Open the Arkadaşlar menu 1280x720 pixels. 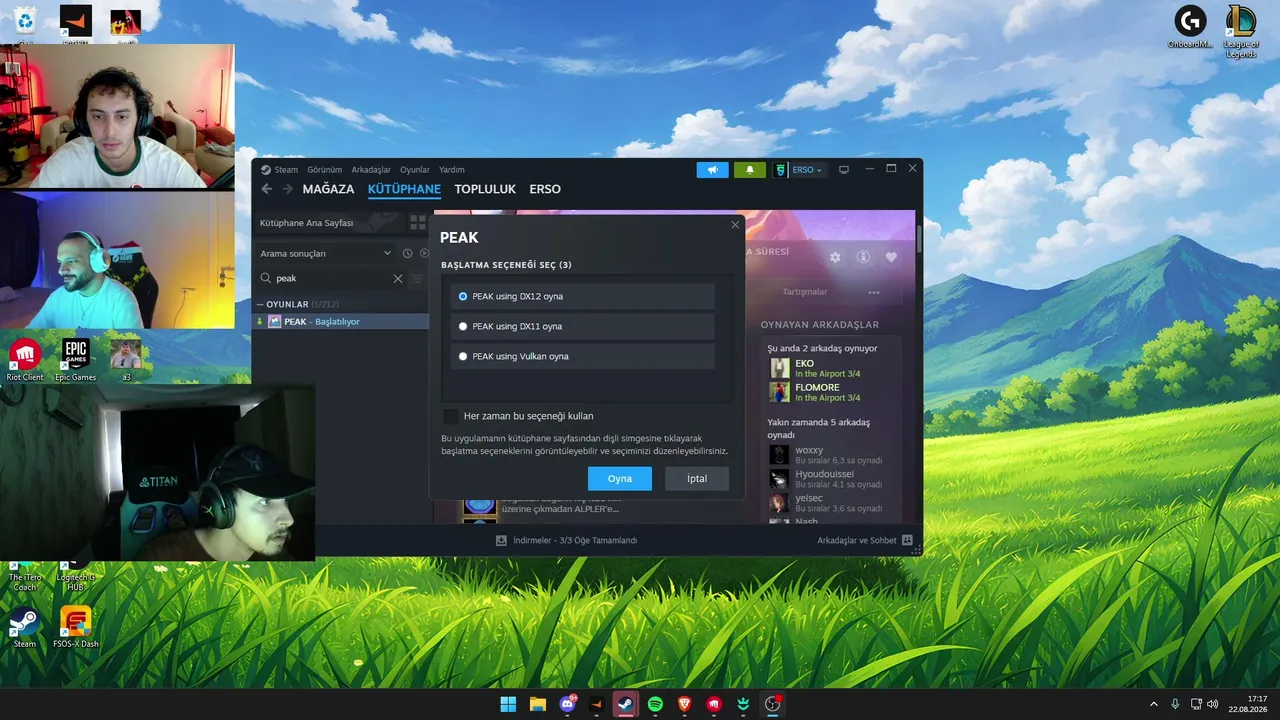click(371, 170)
